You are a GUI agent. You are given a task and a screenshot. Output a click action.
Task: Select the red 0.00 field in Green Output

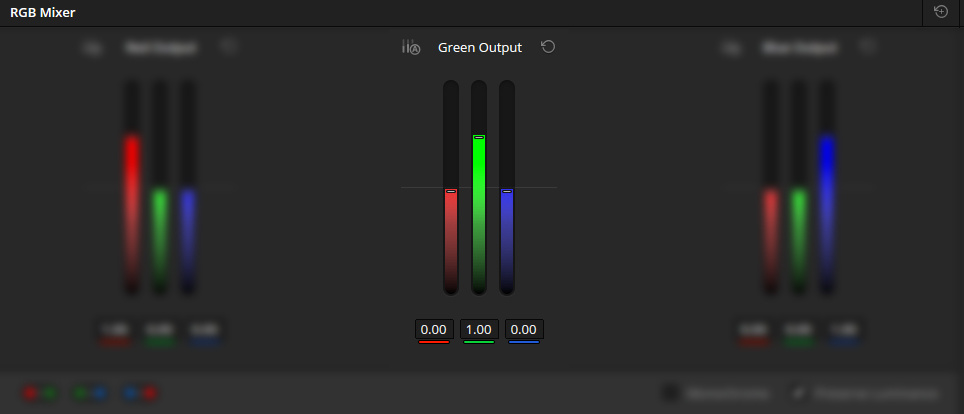[434, 330]
